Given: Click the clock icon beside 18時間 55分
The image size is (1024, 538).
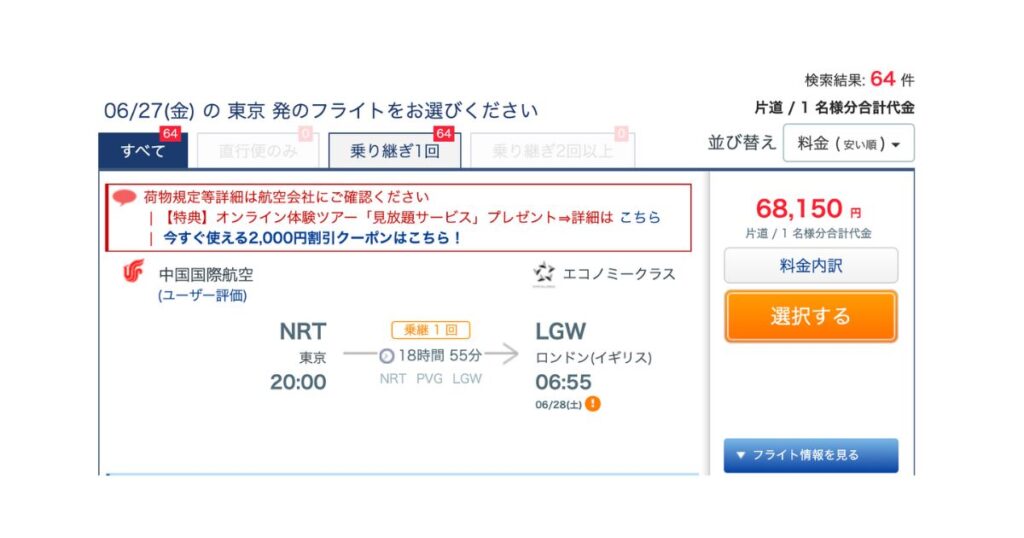Looking at the screenshot, I should coord(387,356).
